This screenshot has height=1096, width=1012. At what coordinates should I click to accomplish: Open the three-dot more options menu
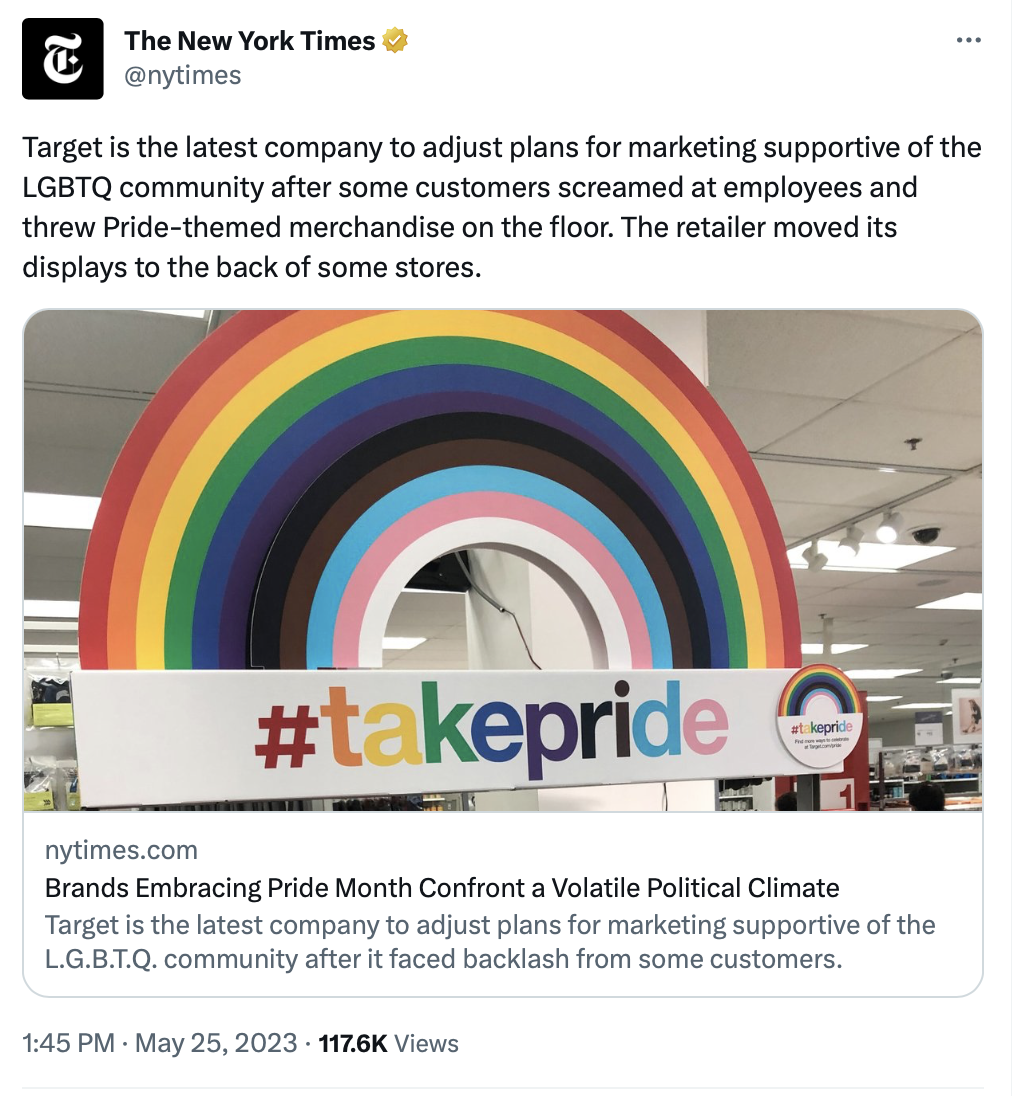[x=969, y=41]
